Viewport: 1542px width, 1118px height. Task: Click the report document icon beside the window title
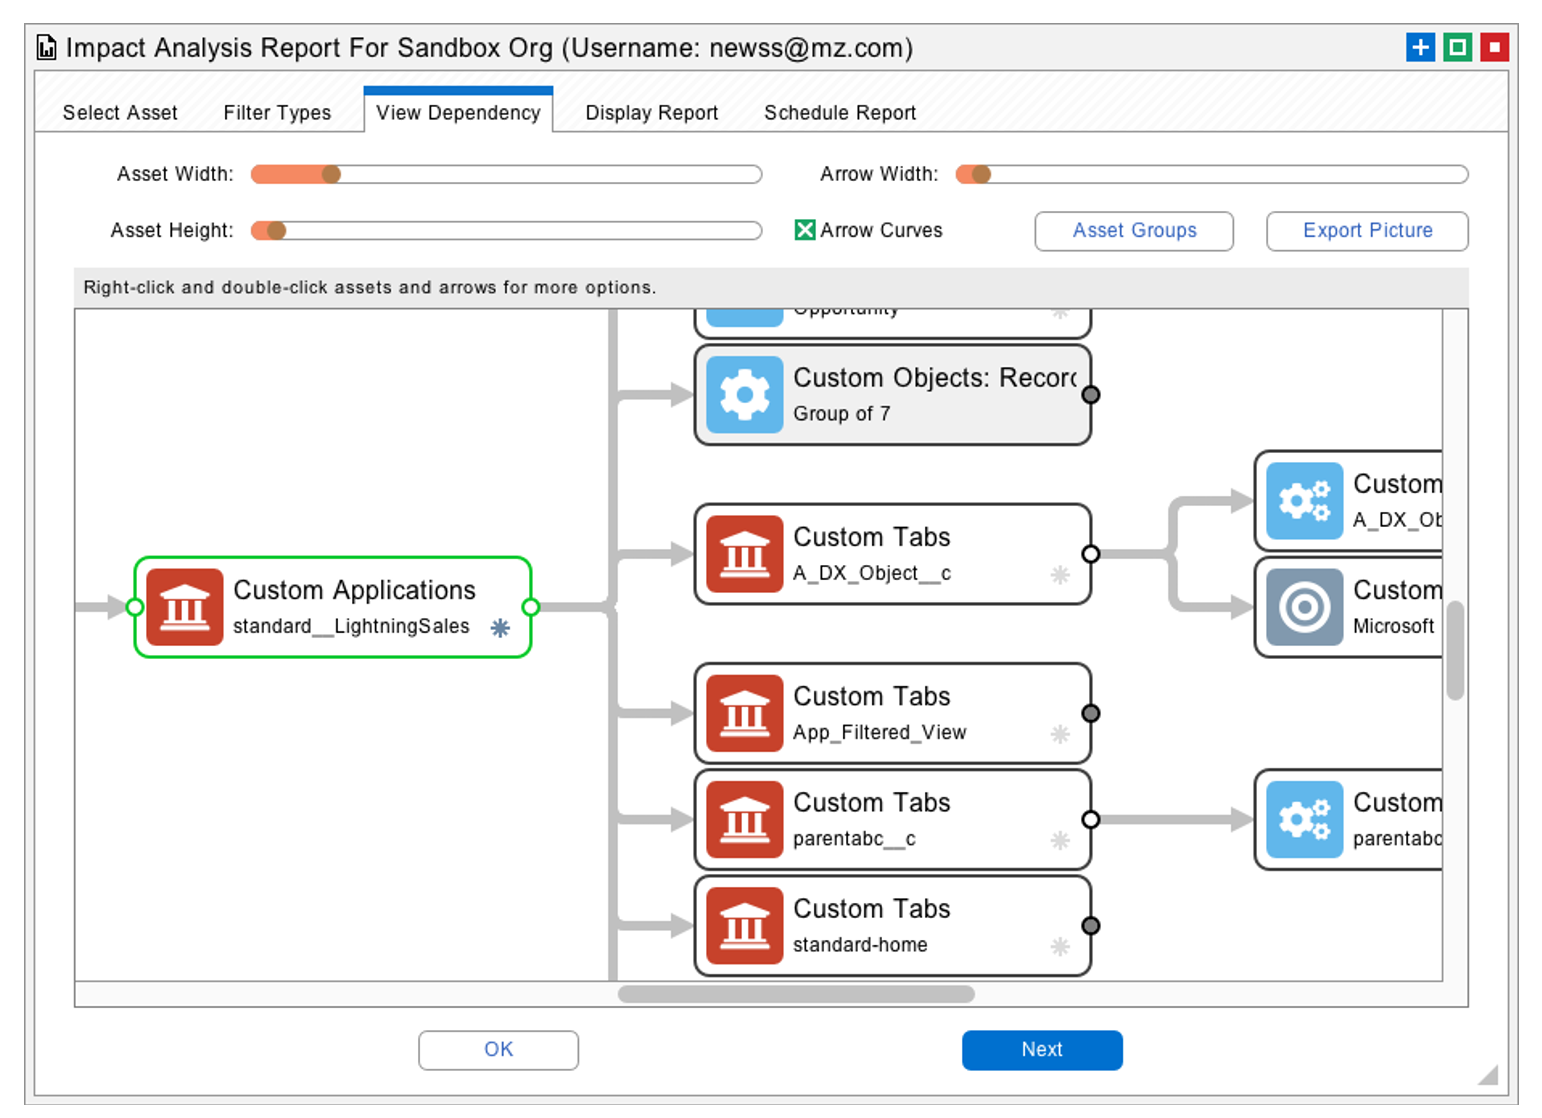tap(45, 47)
